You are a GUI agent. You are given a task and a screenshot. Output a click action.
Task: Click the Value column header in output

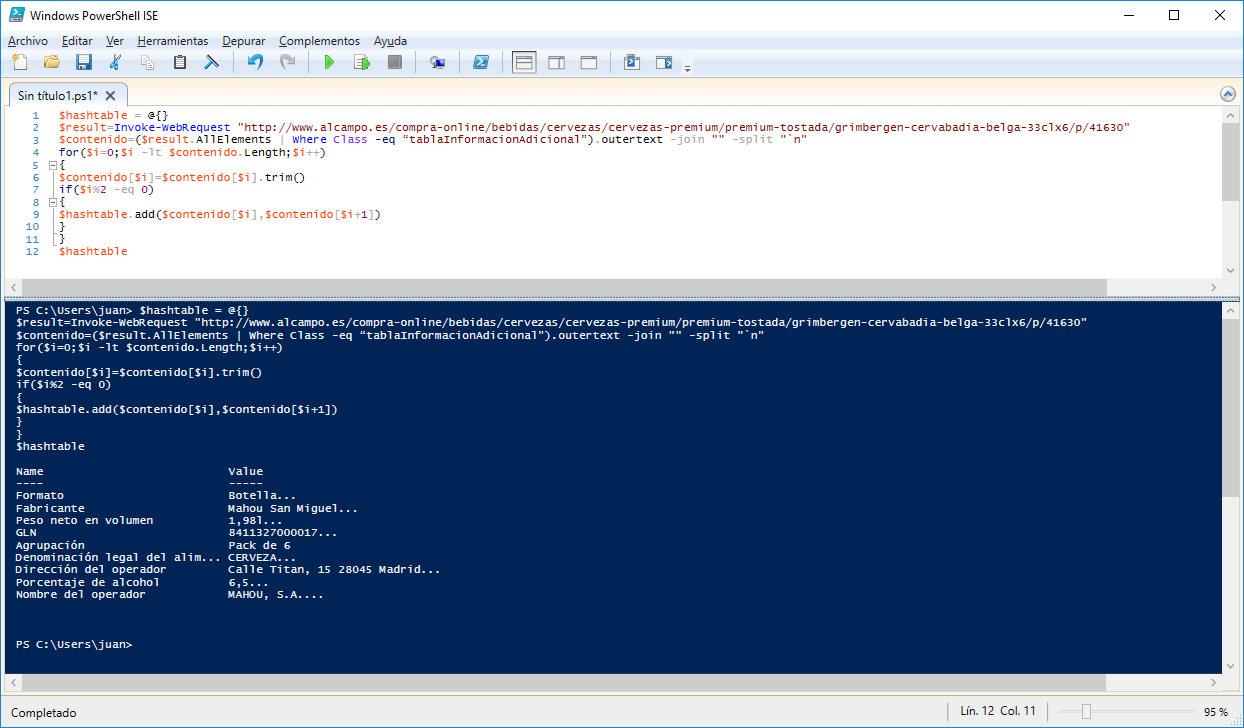click(x=245, y=471)
